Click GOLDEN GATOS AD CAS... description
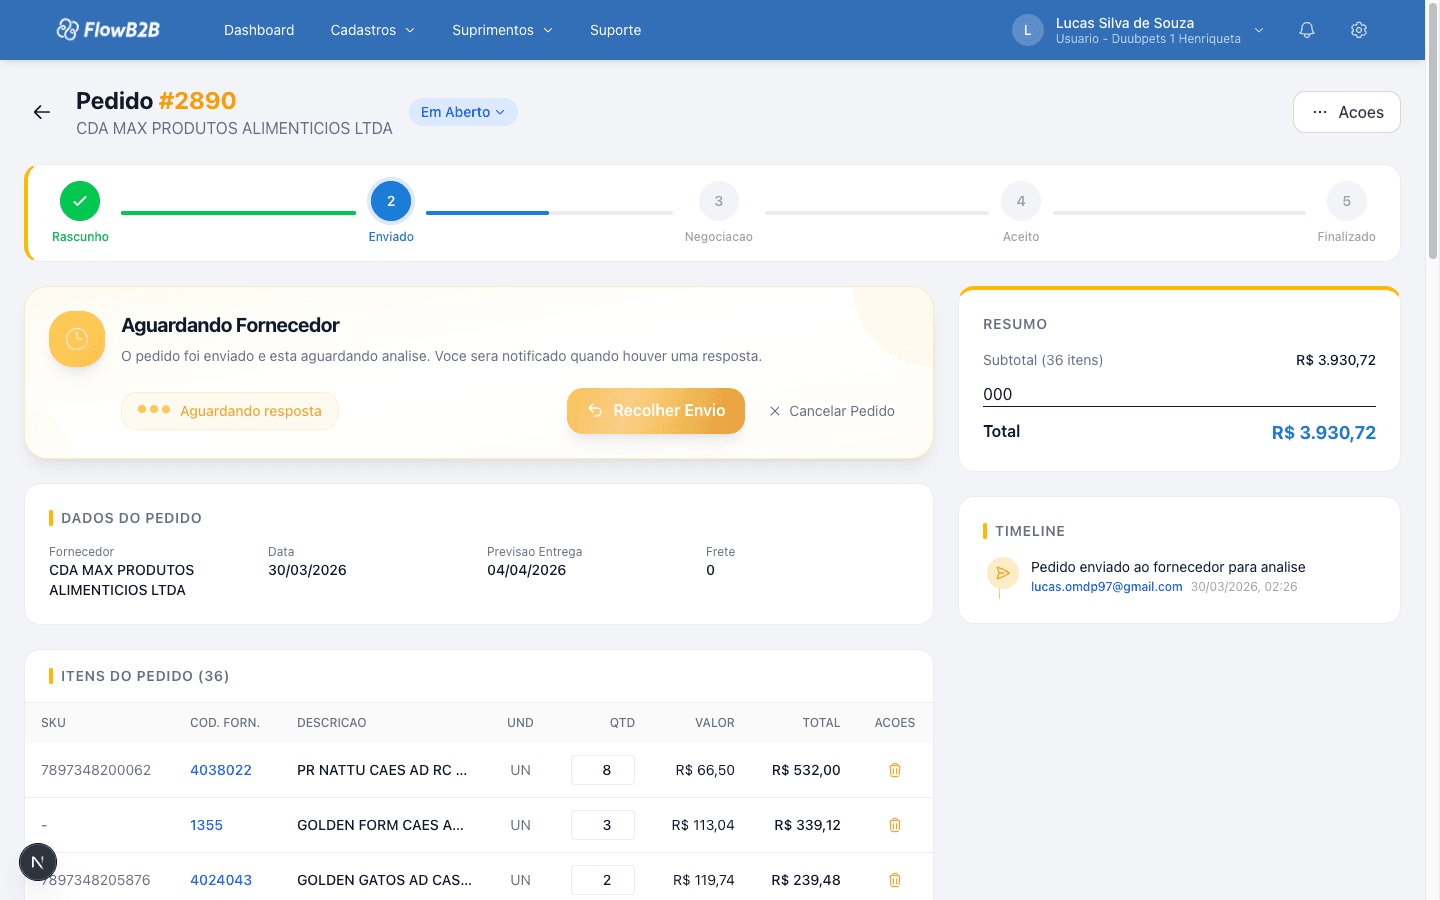Screen dimensions: 1440x900 point(384,880)
